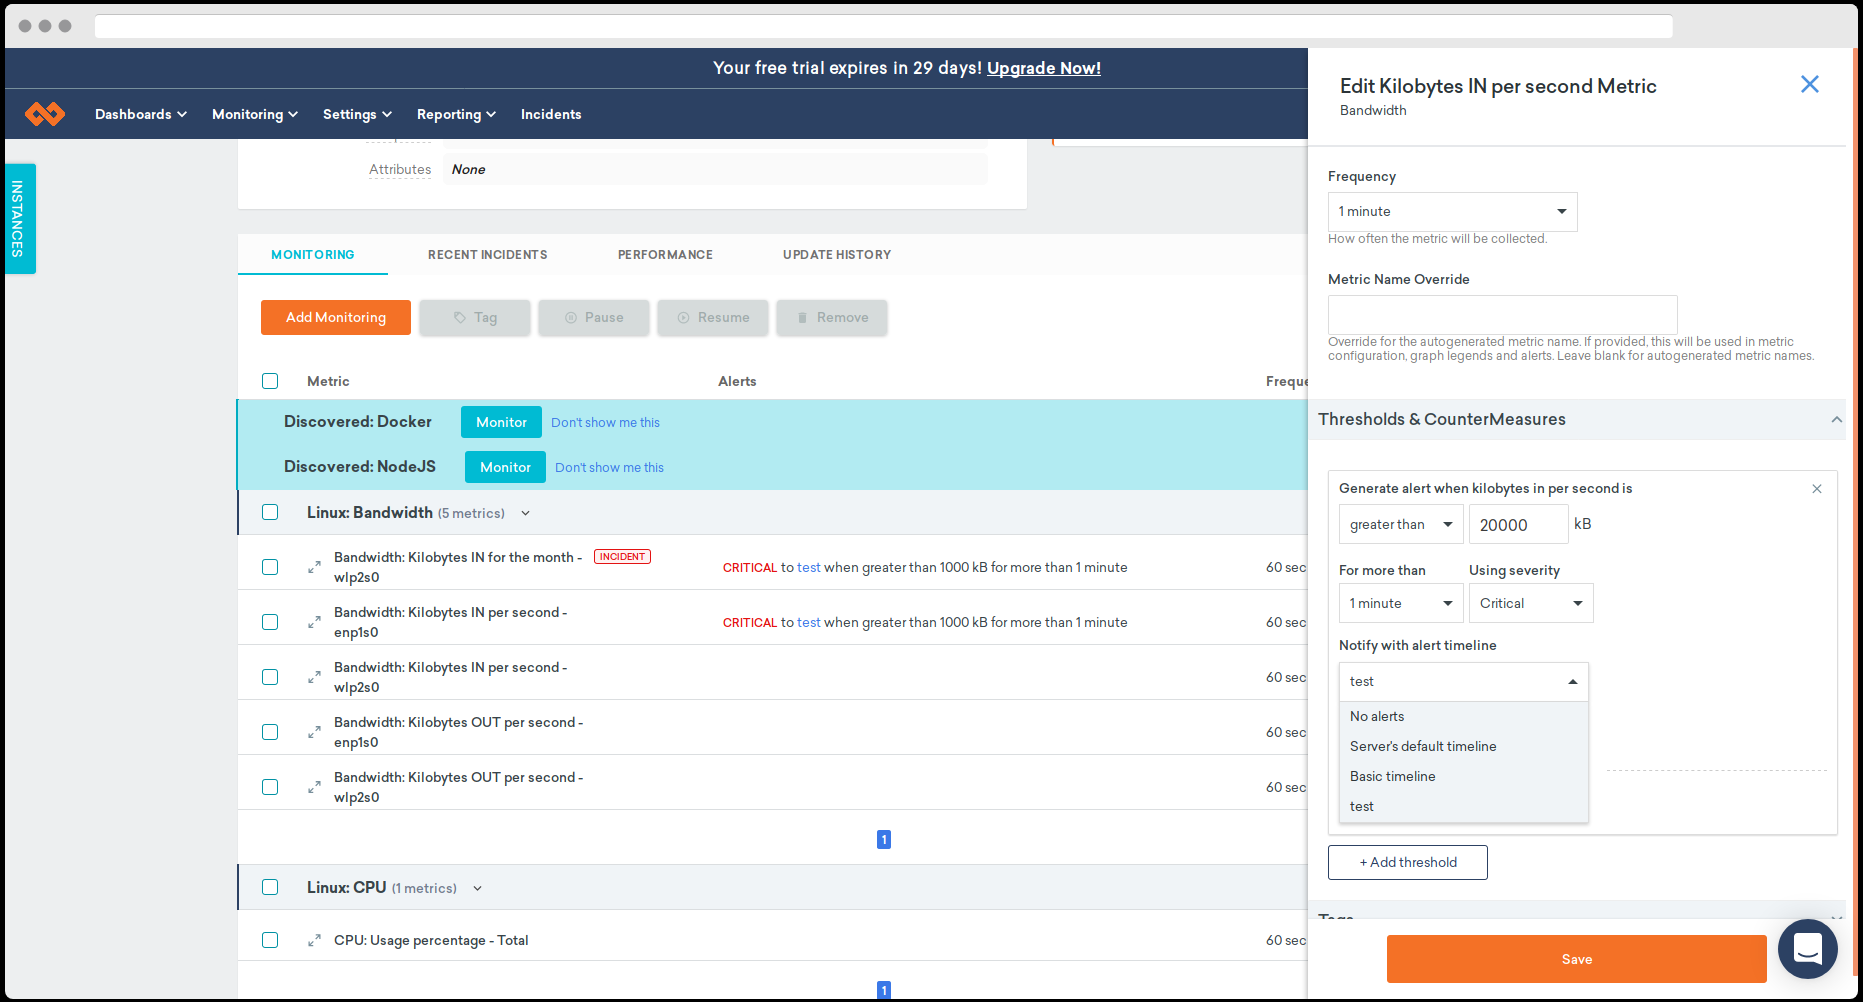Click the 20000 threshold value field
The image size is (1863, 1002).
[x=1518, y=524]
